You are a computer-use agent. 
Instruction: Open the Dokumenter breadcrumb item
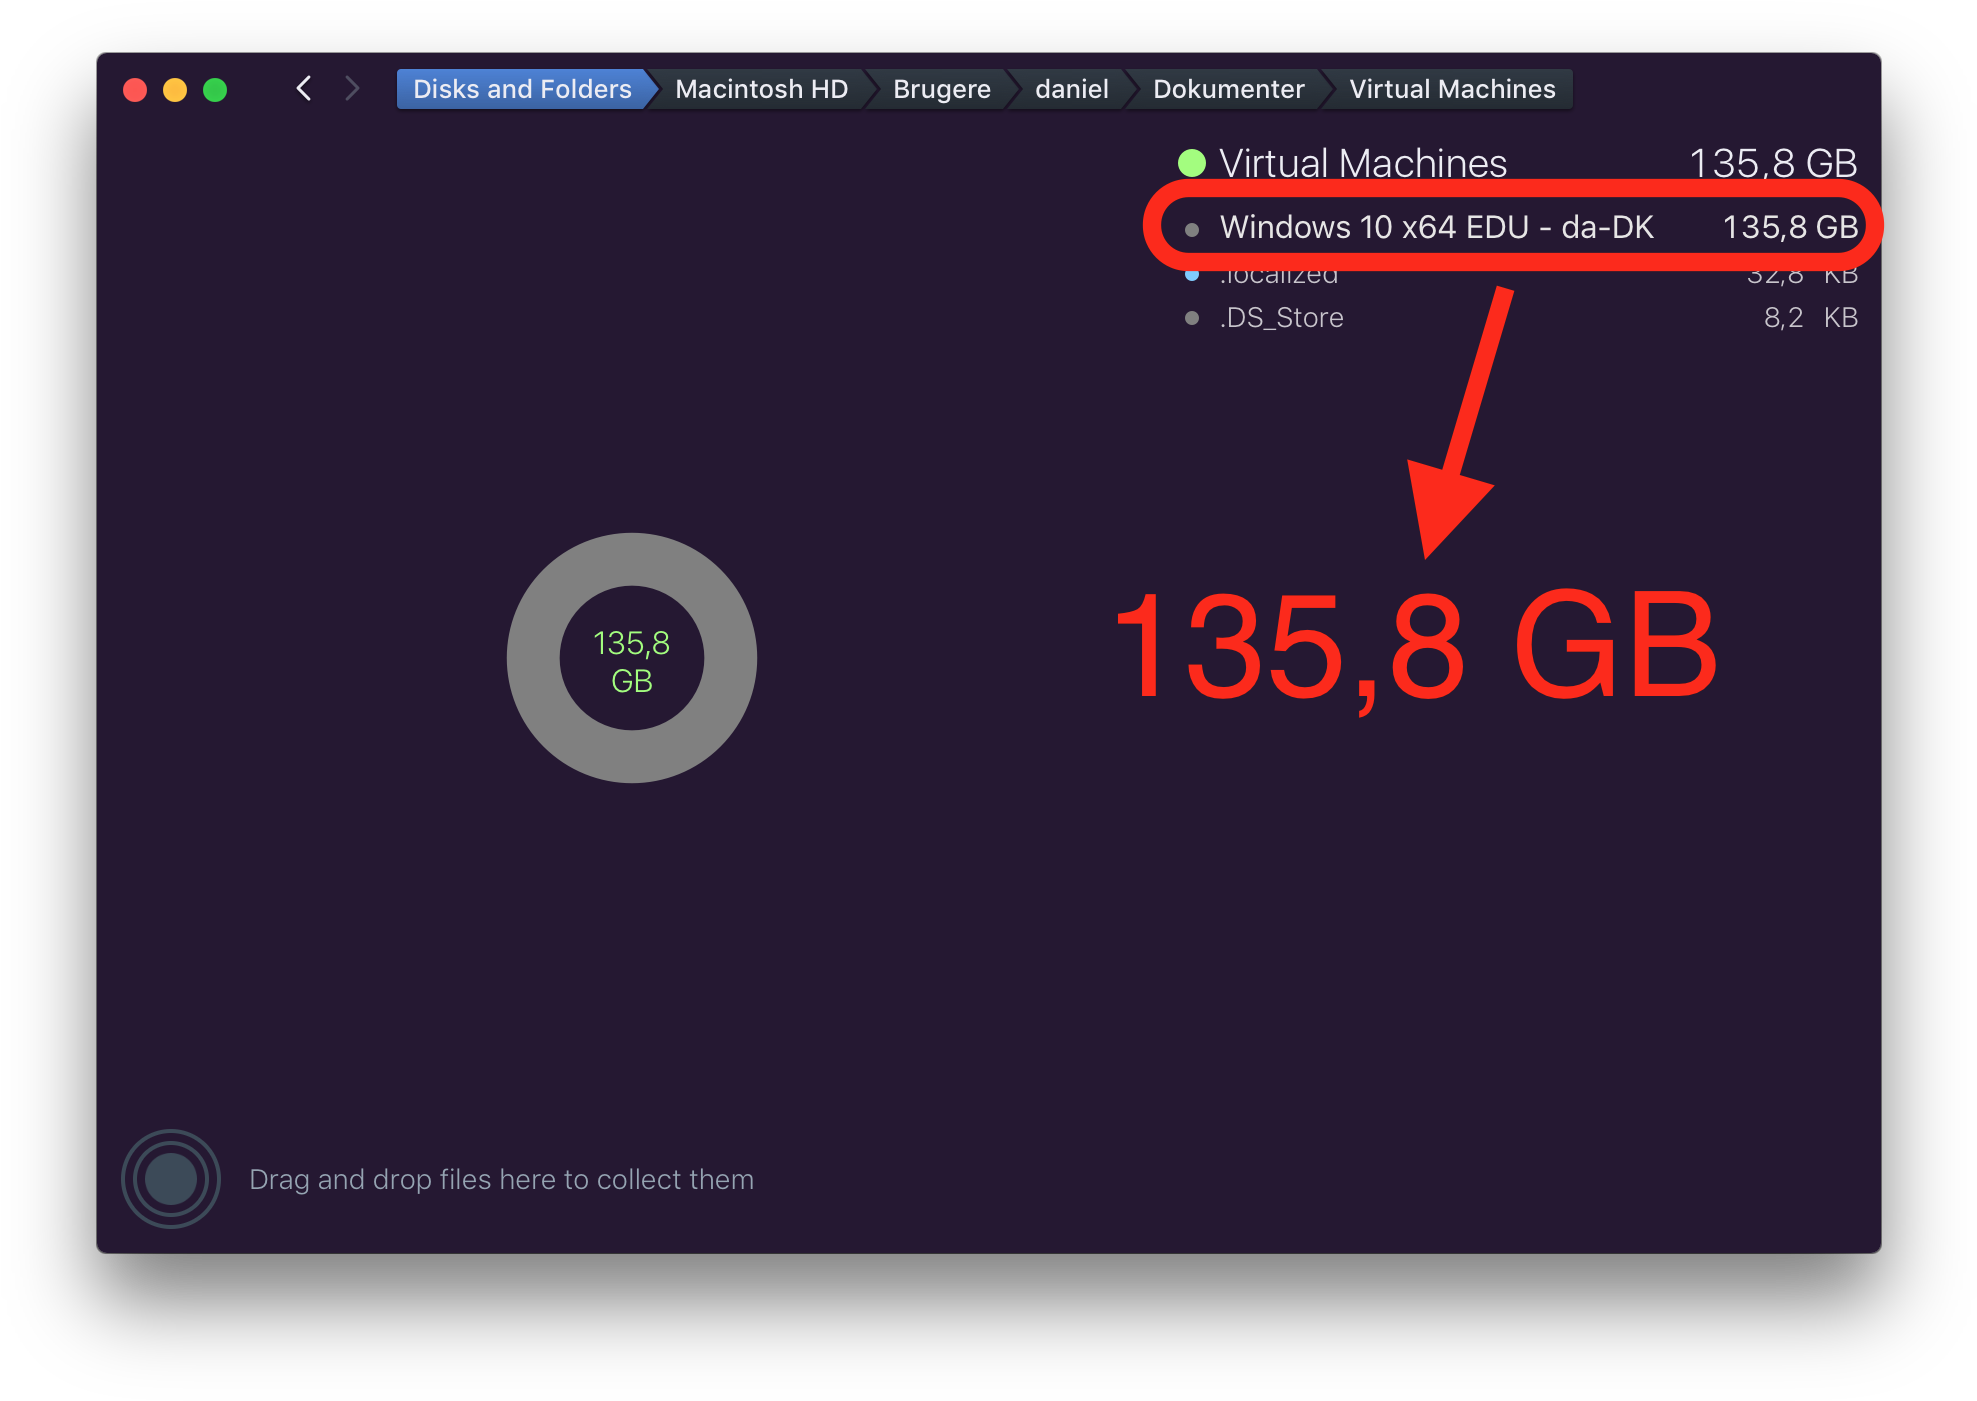pos(1228,88)
